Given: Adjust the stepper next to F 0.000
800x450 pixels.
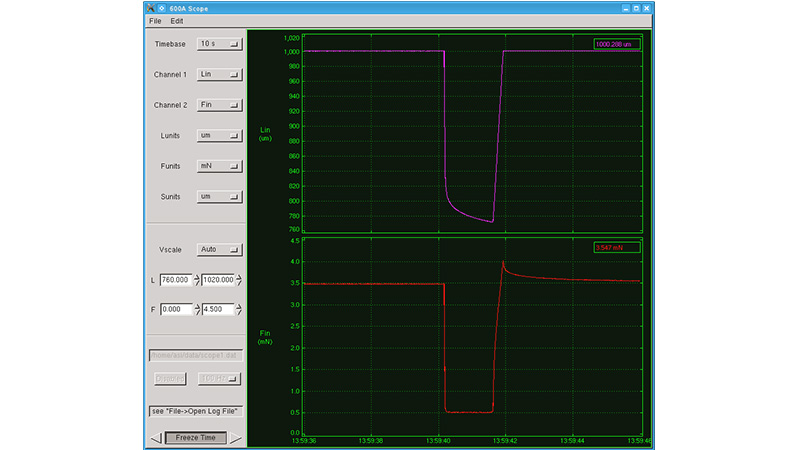Looking at the screenshot, I should [196, 309].
